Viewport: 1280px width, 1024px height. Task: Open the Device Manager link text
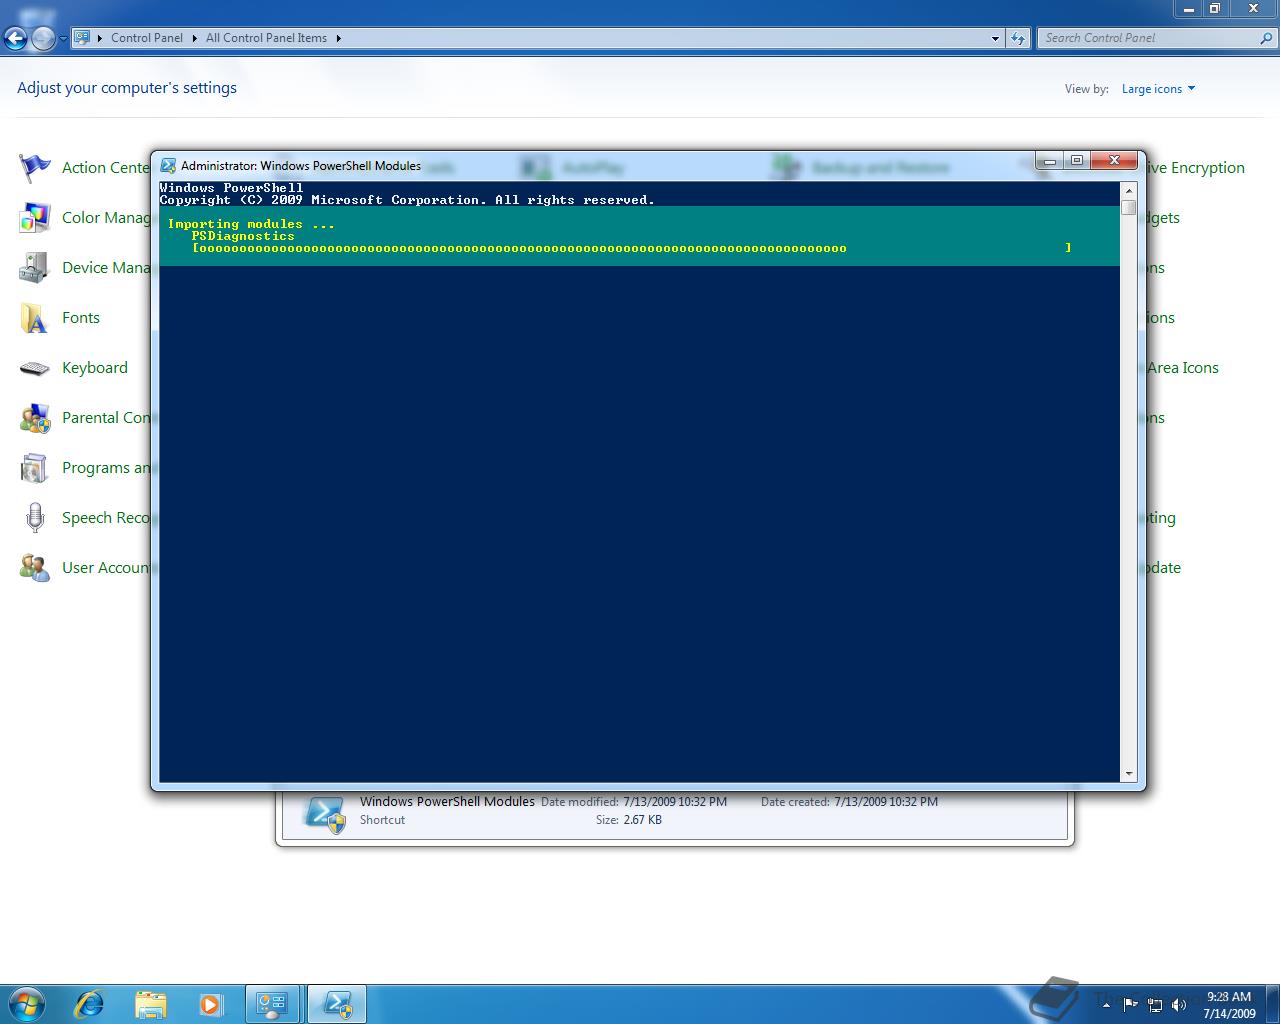coord(106,268)
